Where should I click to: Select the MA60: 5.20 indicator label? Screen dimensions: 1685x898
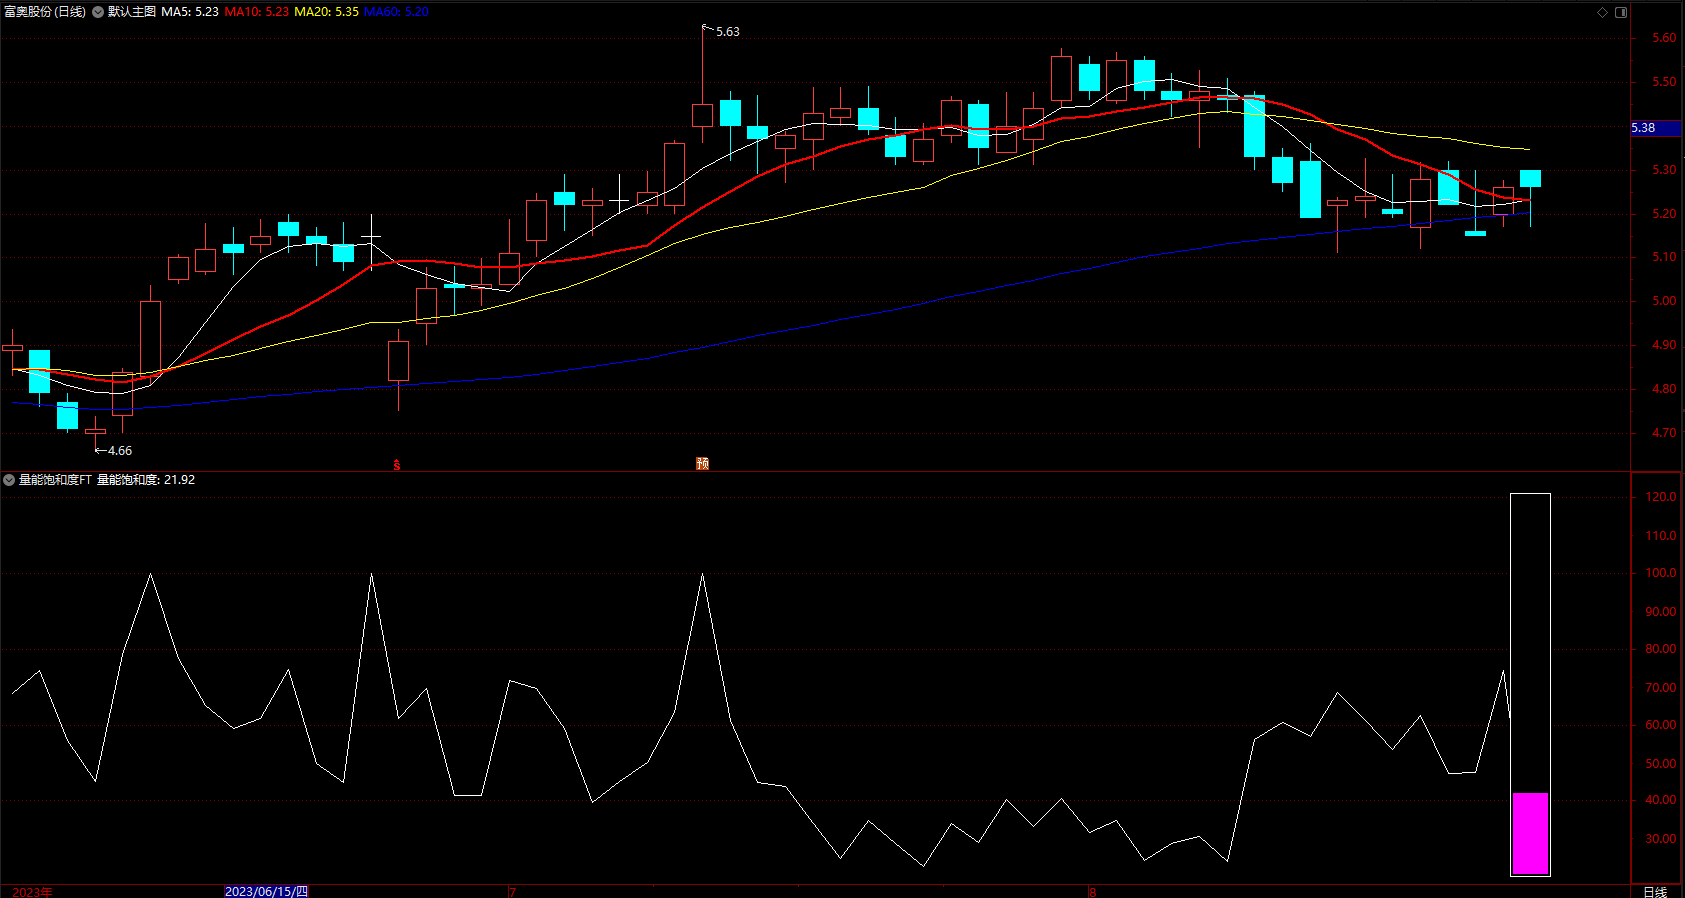pyautogui.click(x=397, y=12)
